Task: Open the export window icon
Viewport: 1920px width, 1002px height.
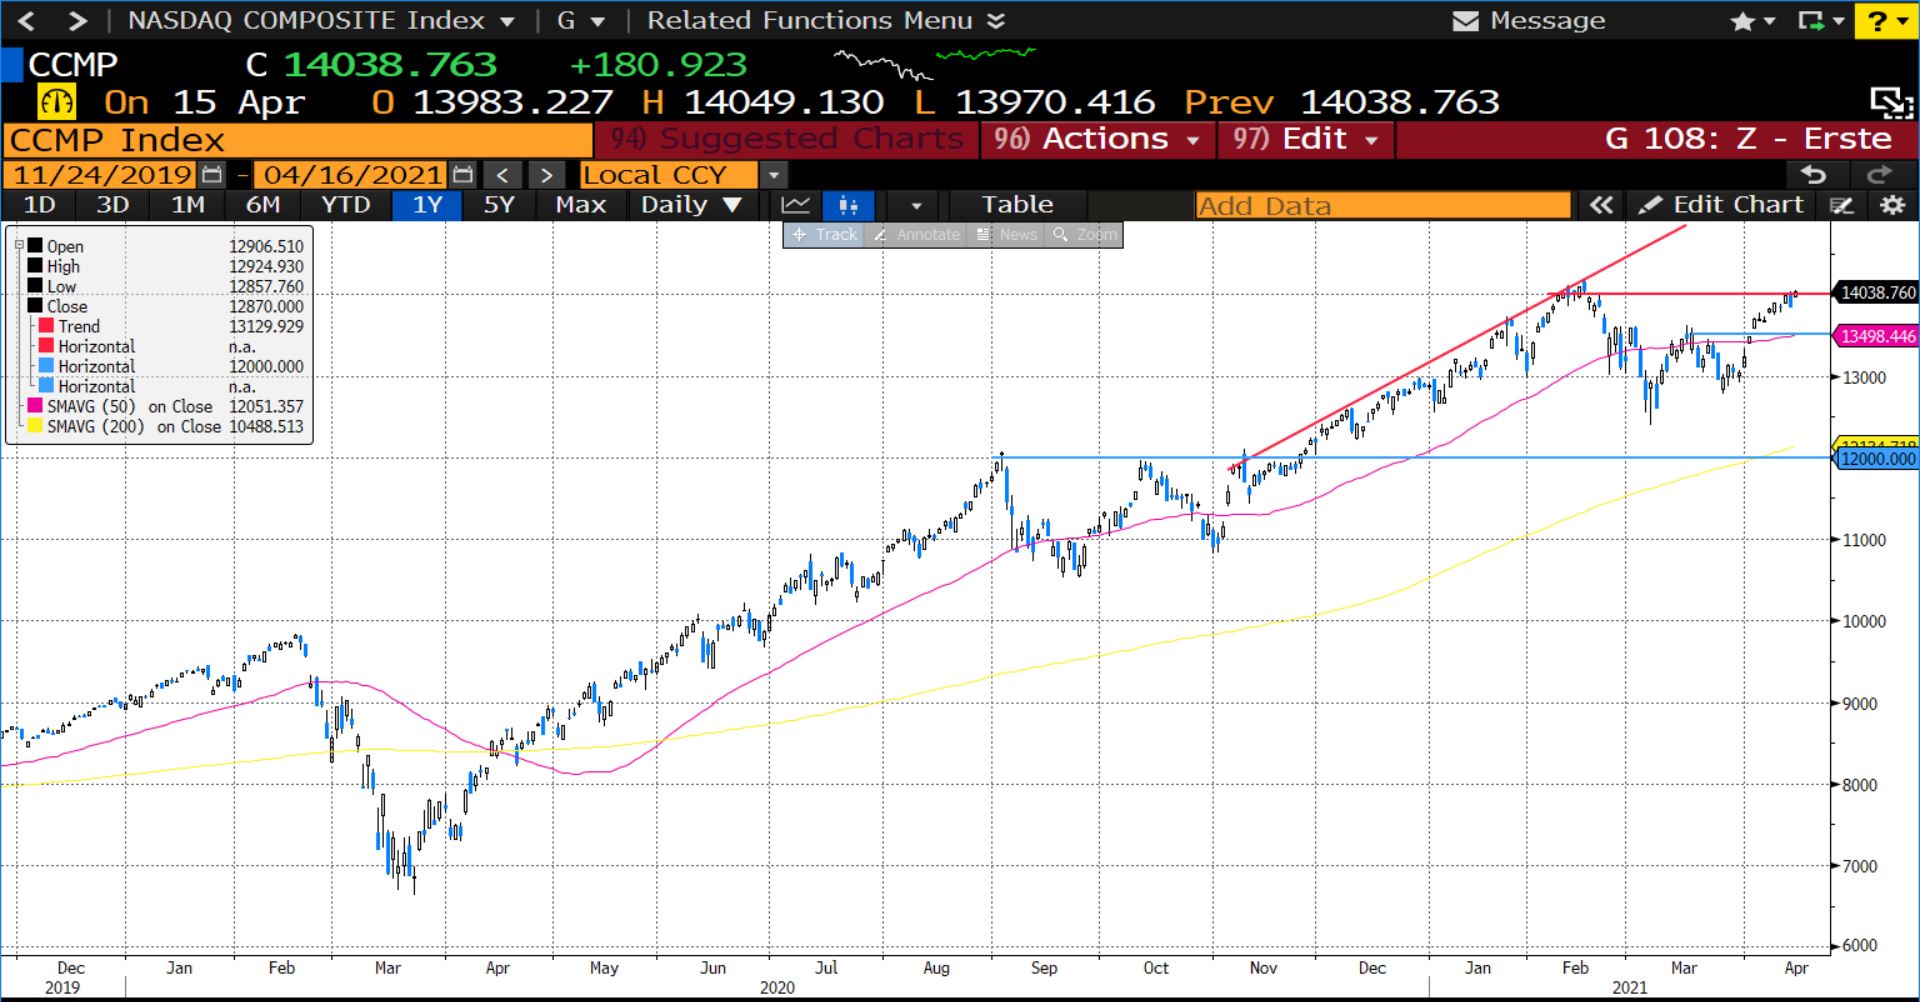Action: (x=1811, y=21)
